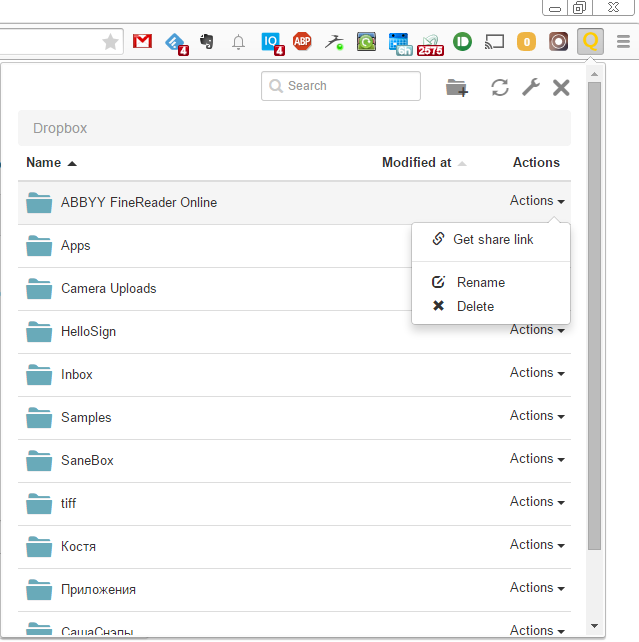The width and height of the screenshot is (639, 642).
Task: Open the Actions dropdown for Inbox
Action: click(x=537, y=373)
